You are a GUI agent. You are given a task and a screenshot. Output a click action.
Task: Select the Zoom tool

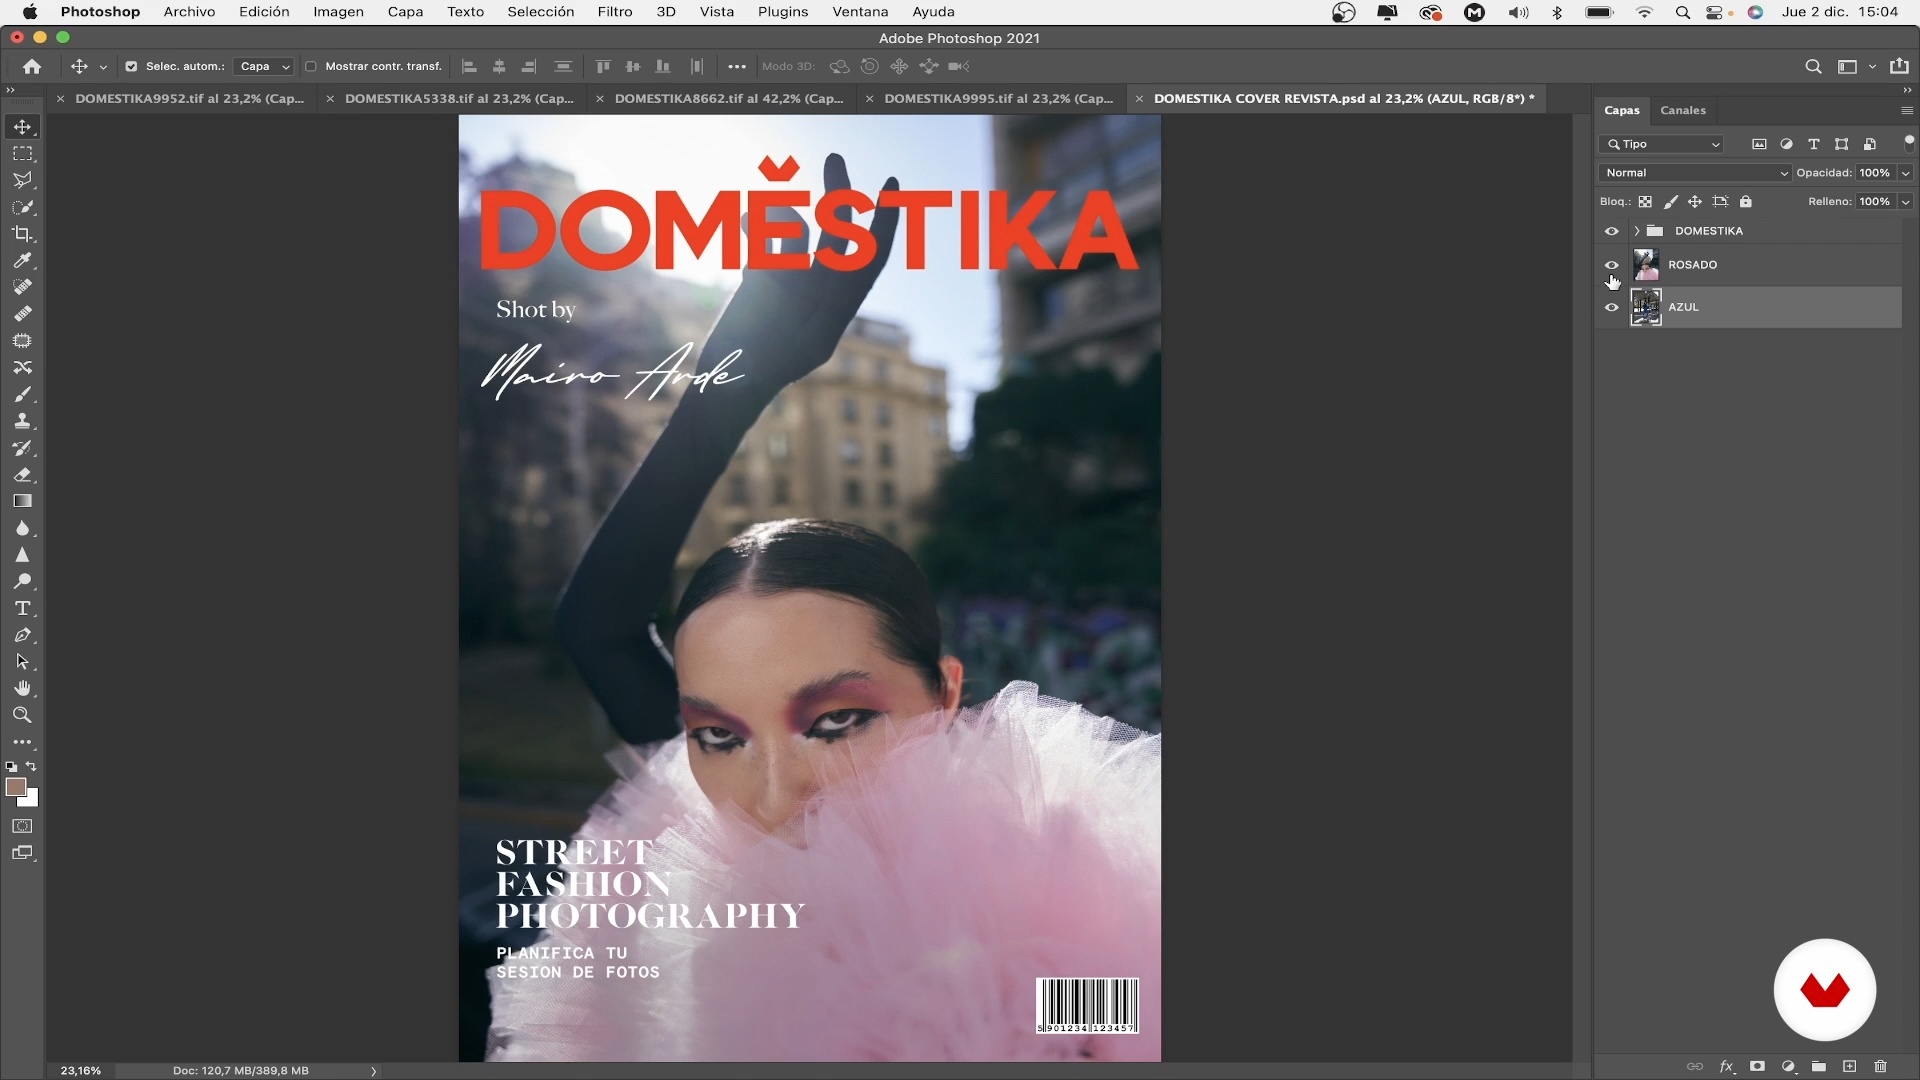[x=22, y=715]
